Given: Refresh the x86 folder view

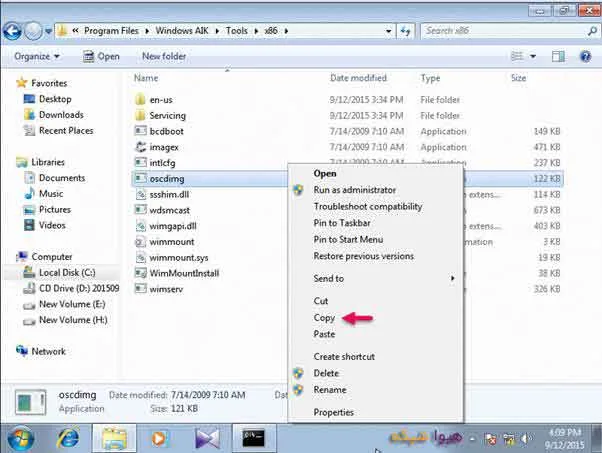Looking at the screenshot, I should (405, 31).
